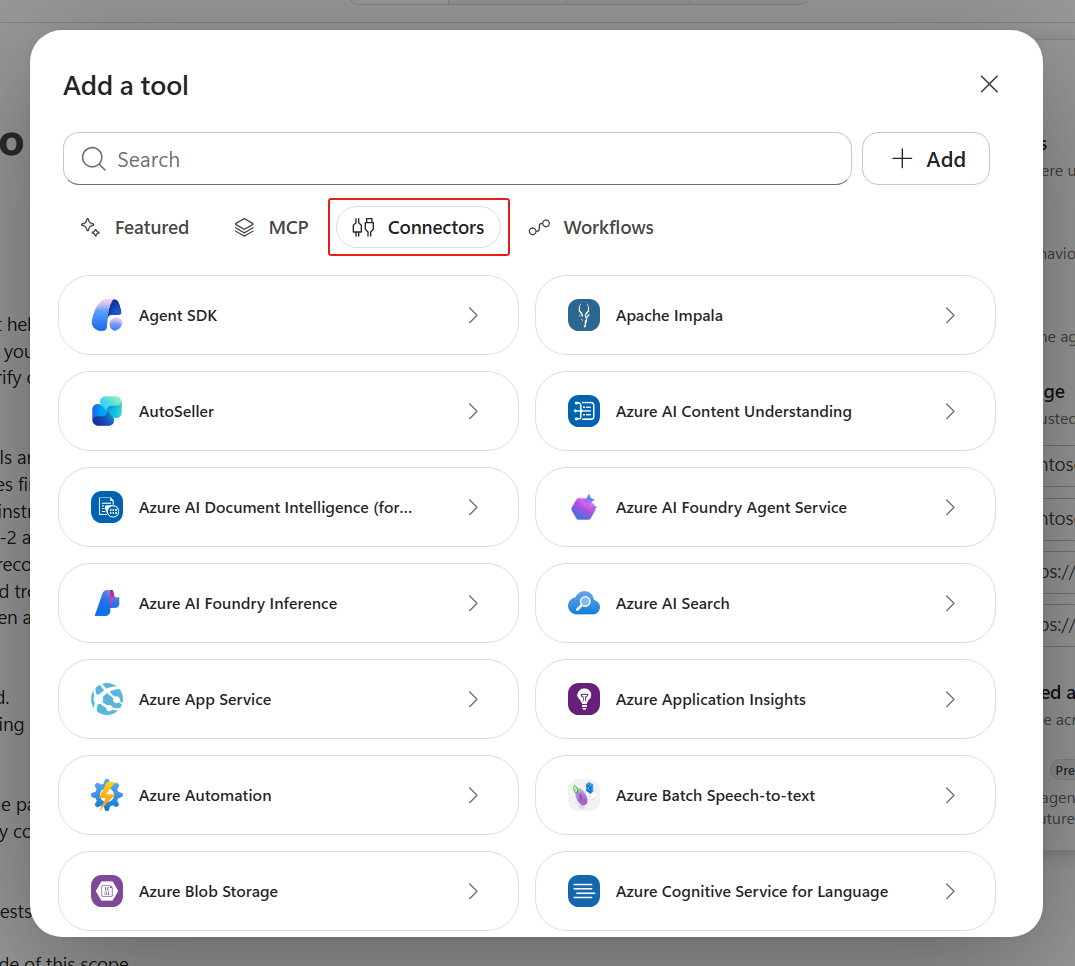The image size is (1075, 966).
Task: Expand Apache Impala with its chevron
Action: [x=950, y=315]
